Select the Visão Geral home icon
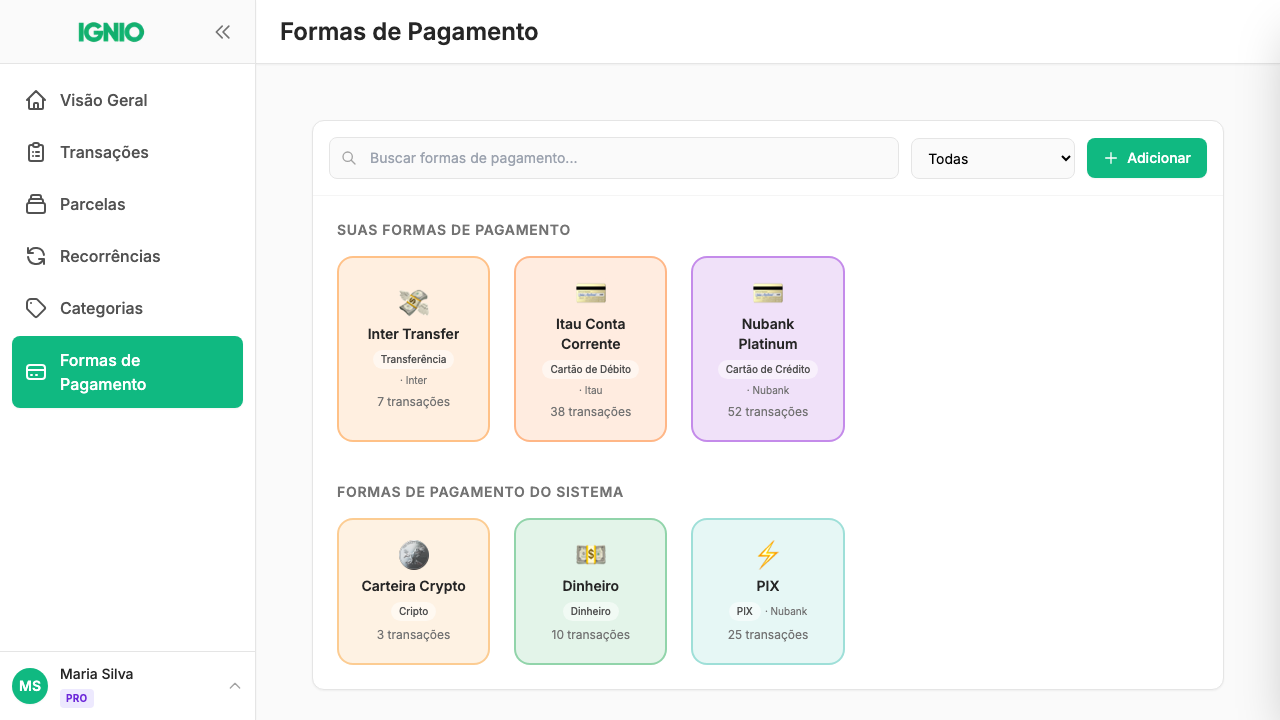This screenshot has width=1280, height=720. coord(36,100)
